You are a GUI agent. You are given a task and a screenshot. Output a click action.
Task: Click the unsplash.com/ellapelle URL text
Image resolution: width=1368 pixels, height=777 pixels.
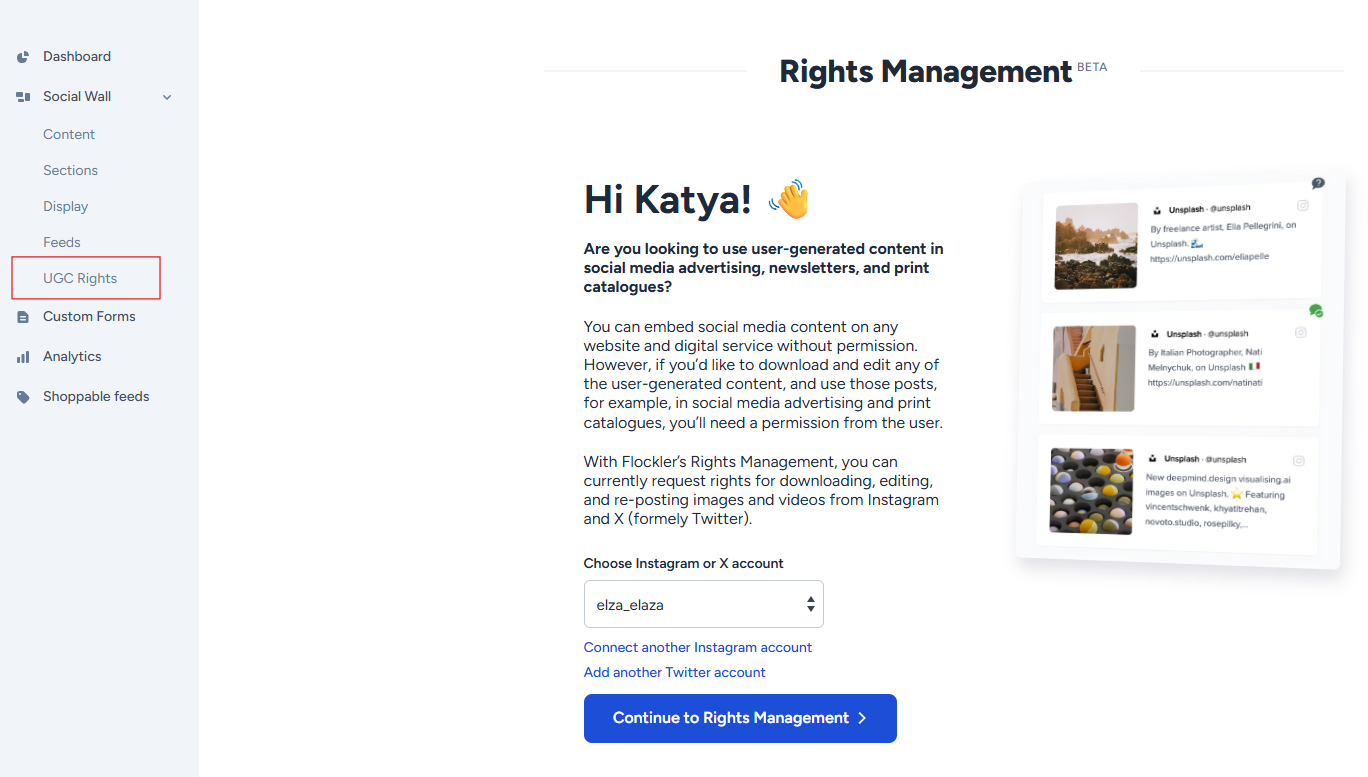click(1209, 258)
